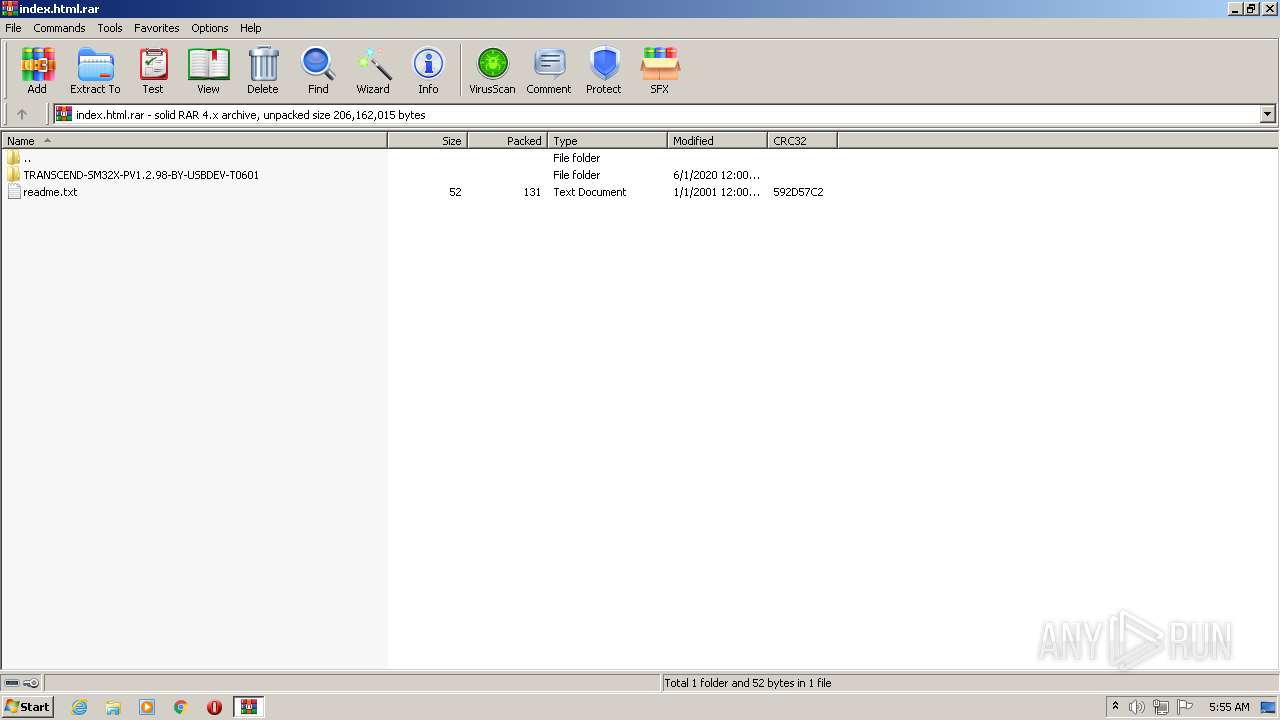Launch Chrome from the taskbar
The width and height of the screenshot is (1280, 720).
click(181, 707)
